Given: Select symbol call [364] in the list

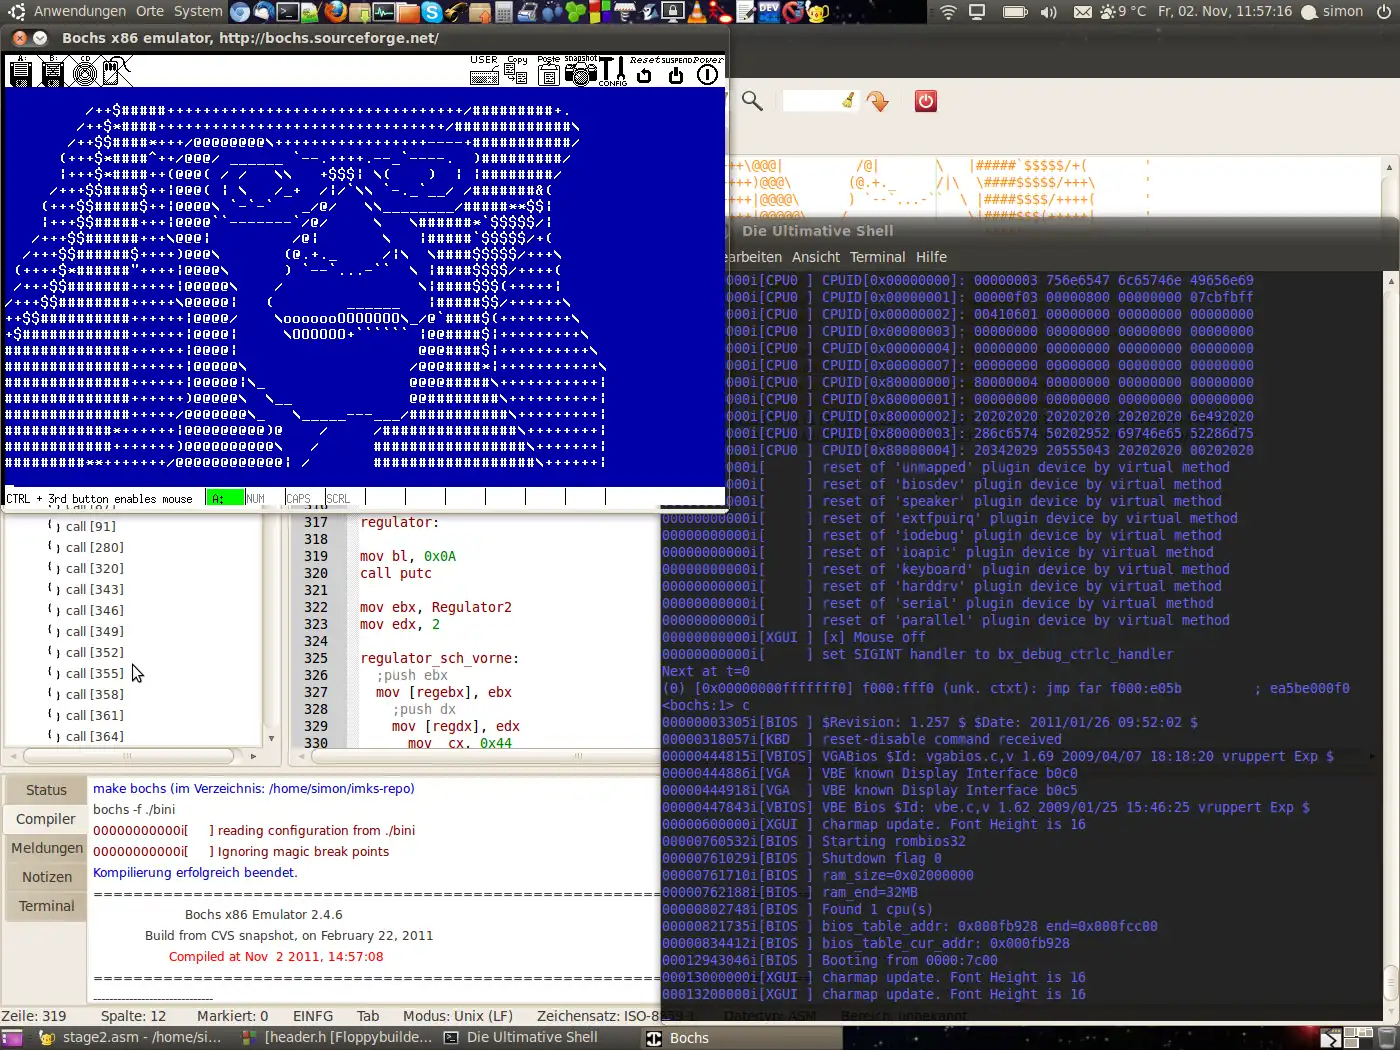Looking at the screenshot, I should click(x=95, y=736).
